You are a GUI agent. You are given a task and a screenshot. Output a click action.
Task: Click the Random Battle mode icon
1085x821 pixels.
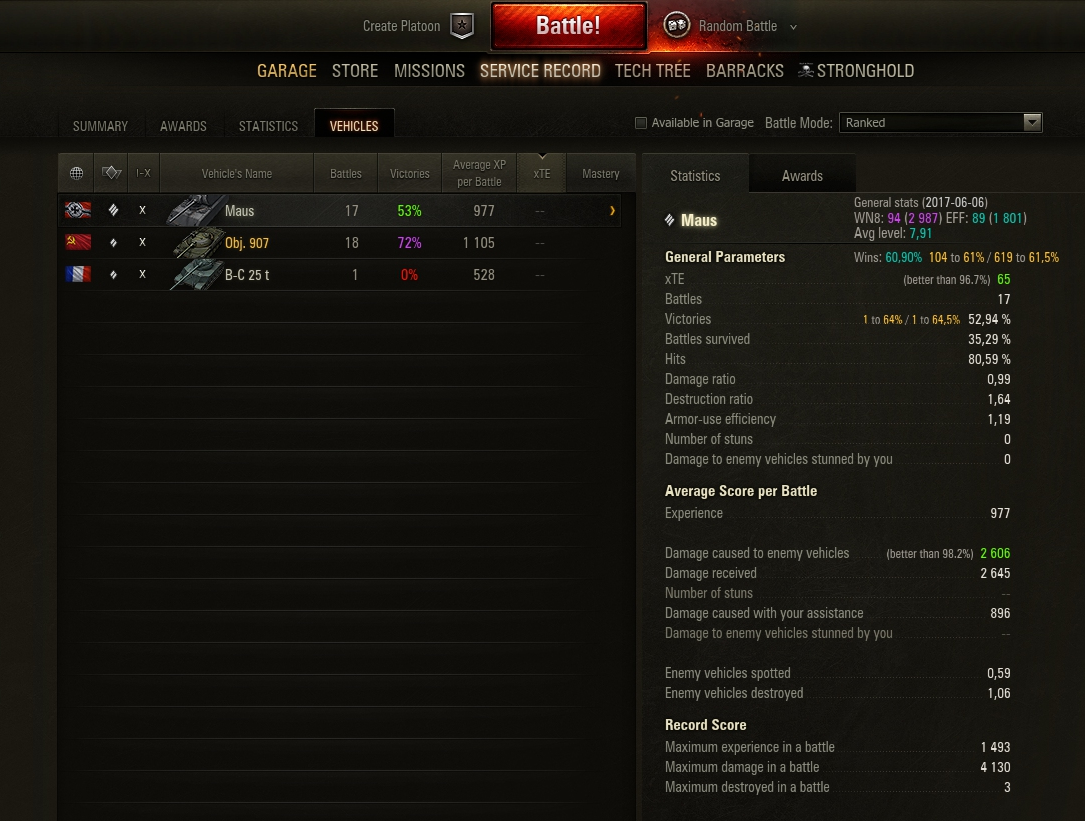click(676, 26)
